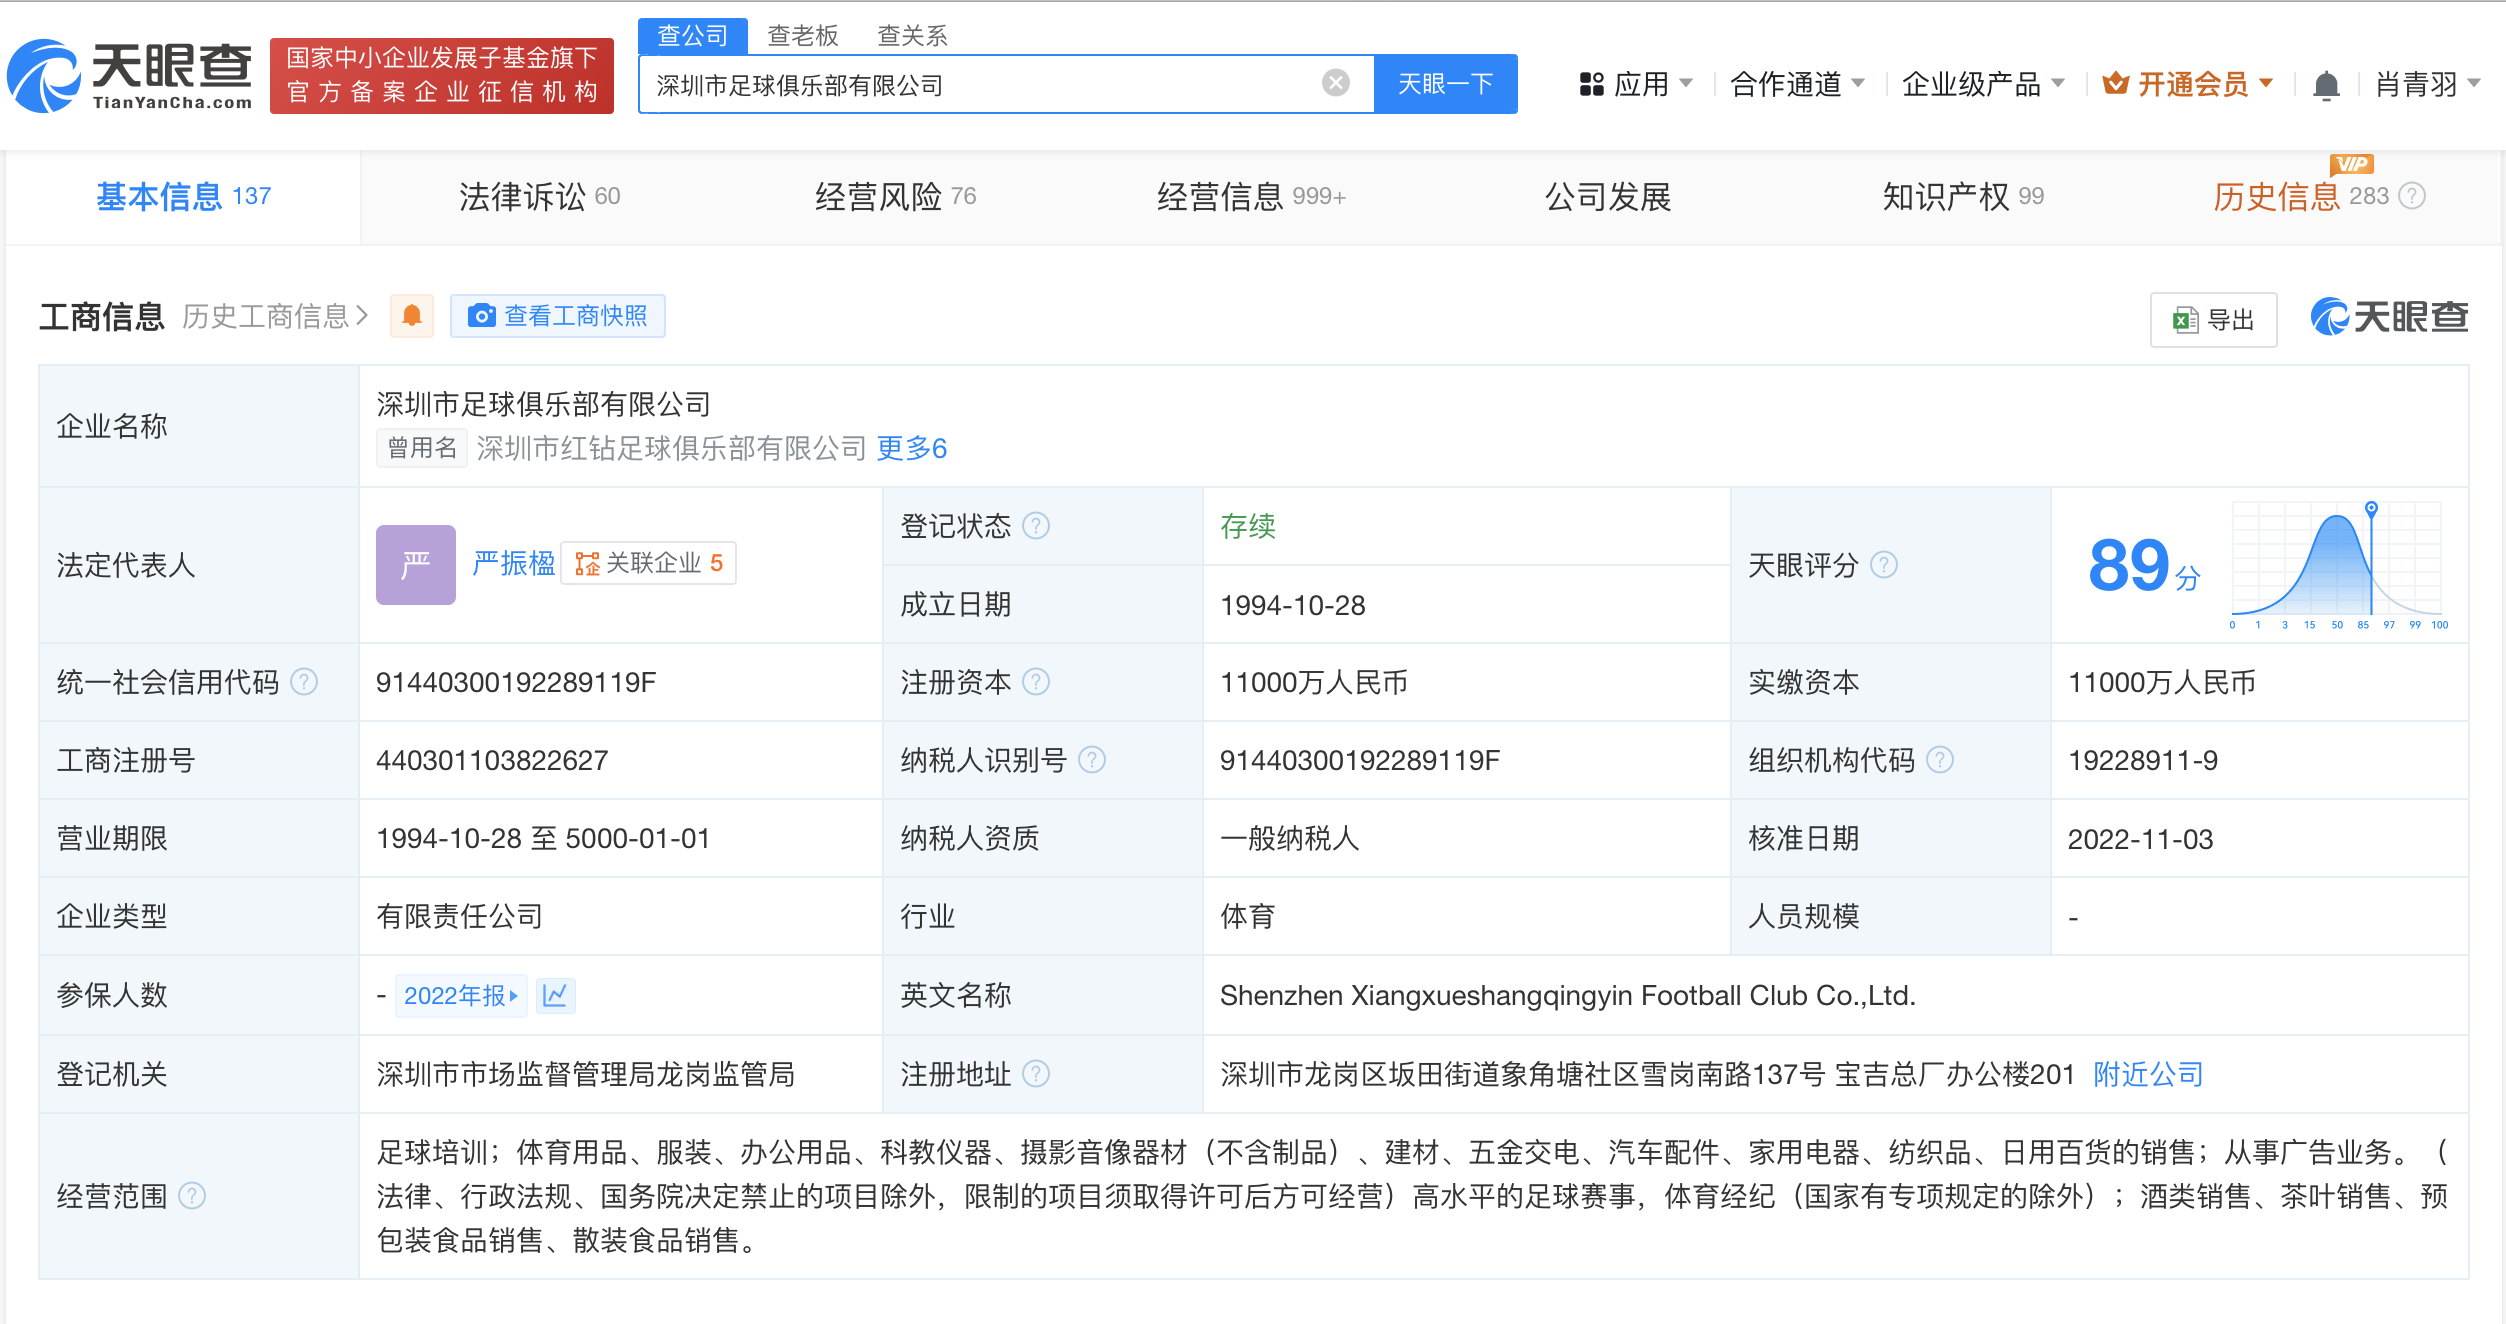2506x1324 pixels.
Task: Open the 公司发展 tab
Action: coord(1608,196)
